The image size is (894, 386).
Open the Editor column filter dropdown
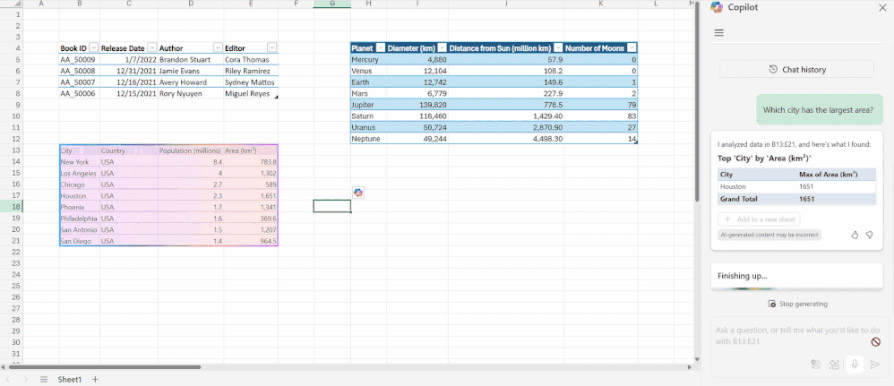(272, 48)
